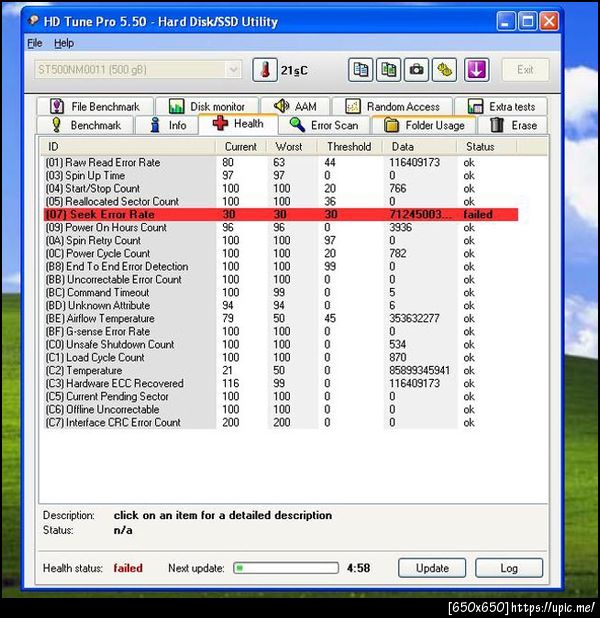Switch to the Error Scan tab

click(x=324, y=125)
